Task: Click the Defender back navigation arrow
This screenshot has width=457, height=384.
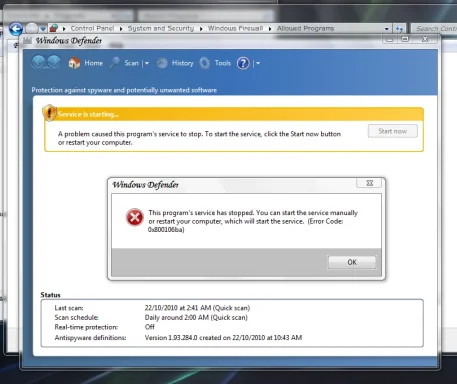Action: 39,62
